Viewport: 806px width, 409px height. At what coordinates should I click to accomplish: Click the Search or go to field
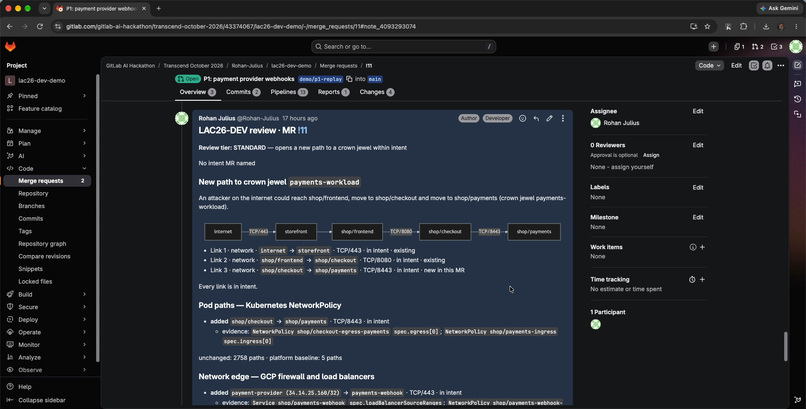coord(404,47)
